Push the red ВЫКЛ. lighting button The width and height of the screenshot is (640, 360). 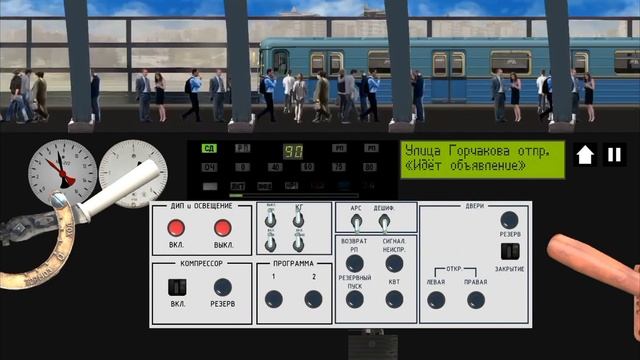coord(223,228)
